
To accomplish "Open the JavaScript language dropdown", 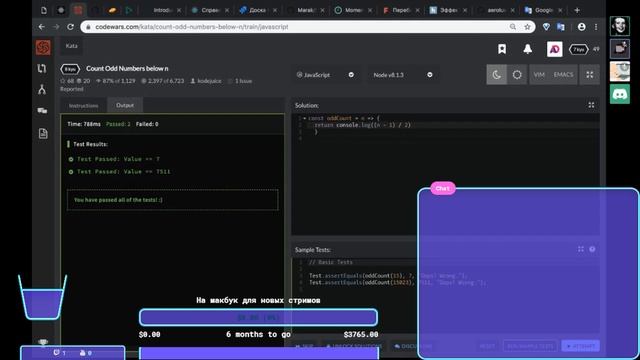I will click(x=325, y=75).
